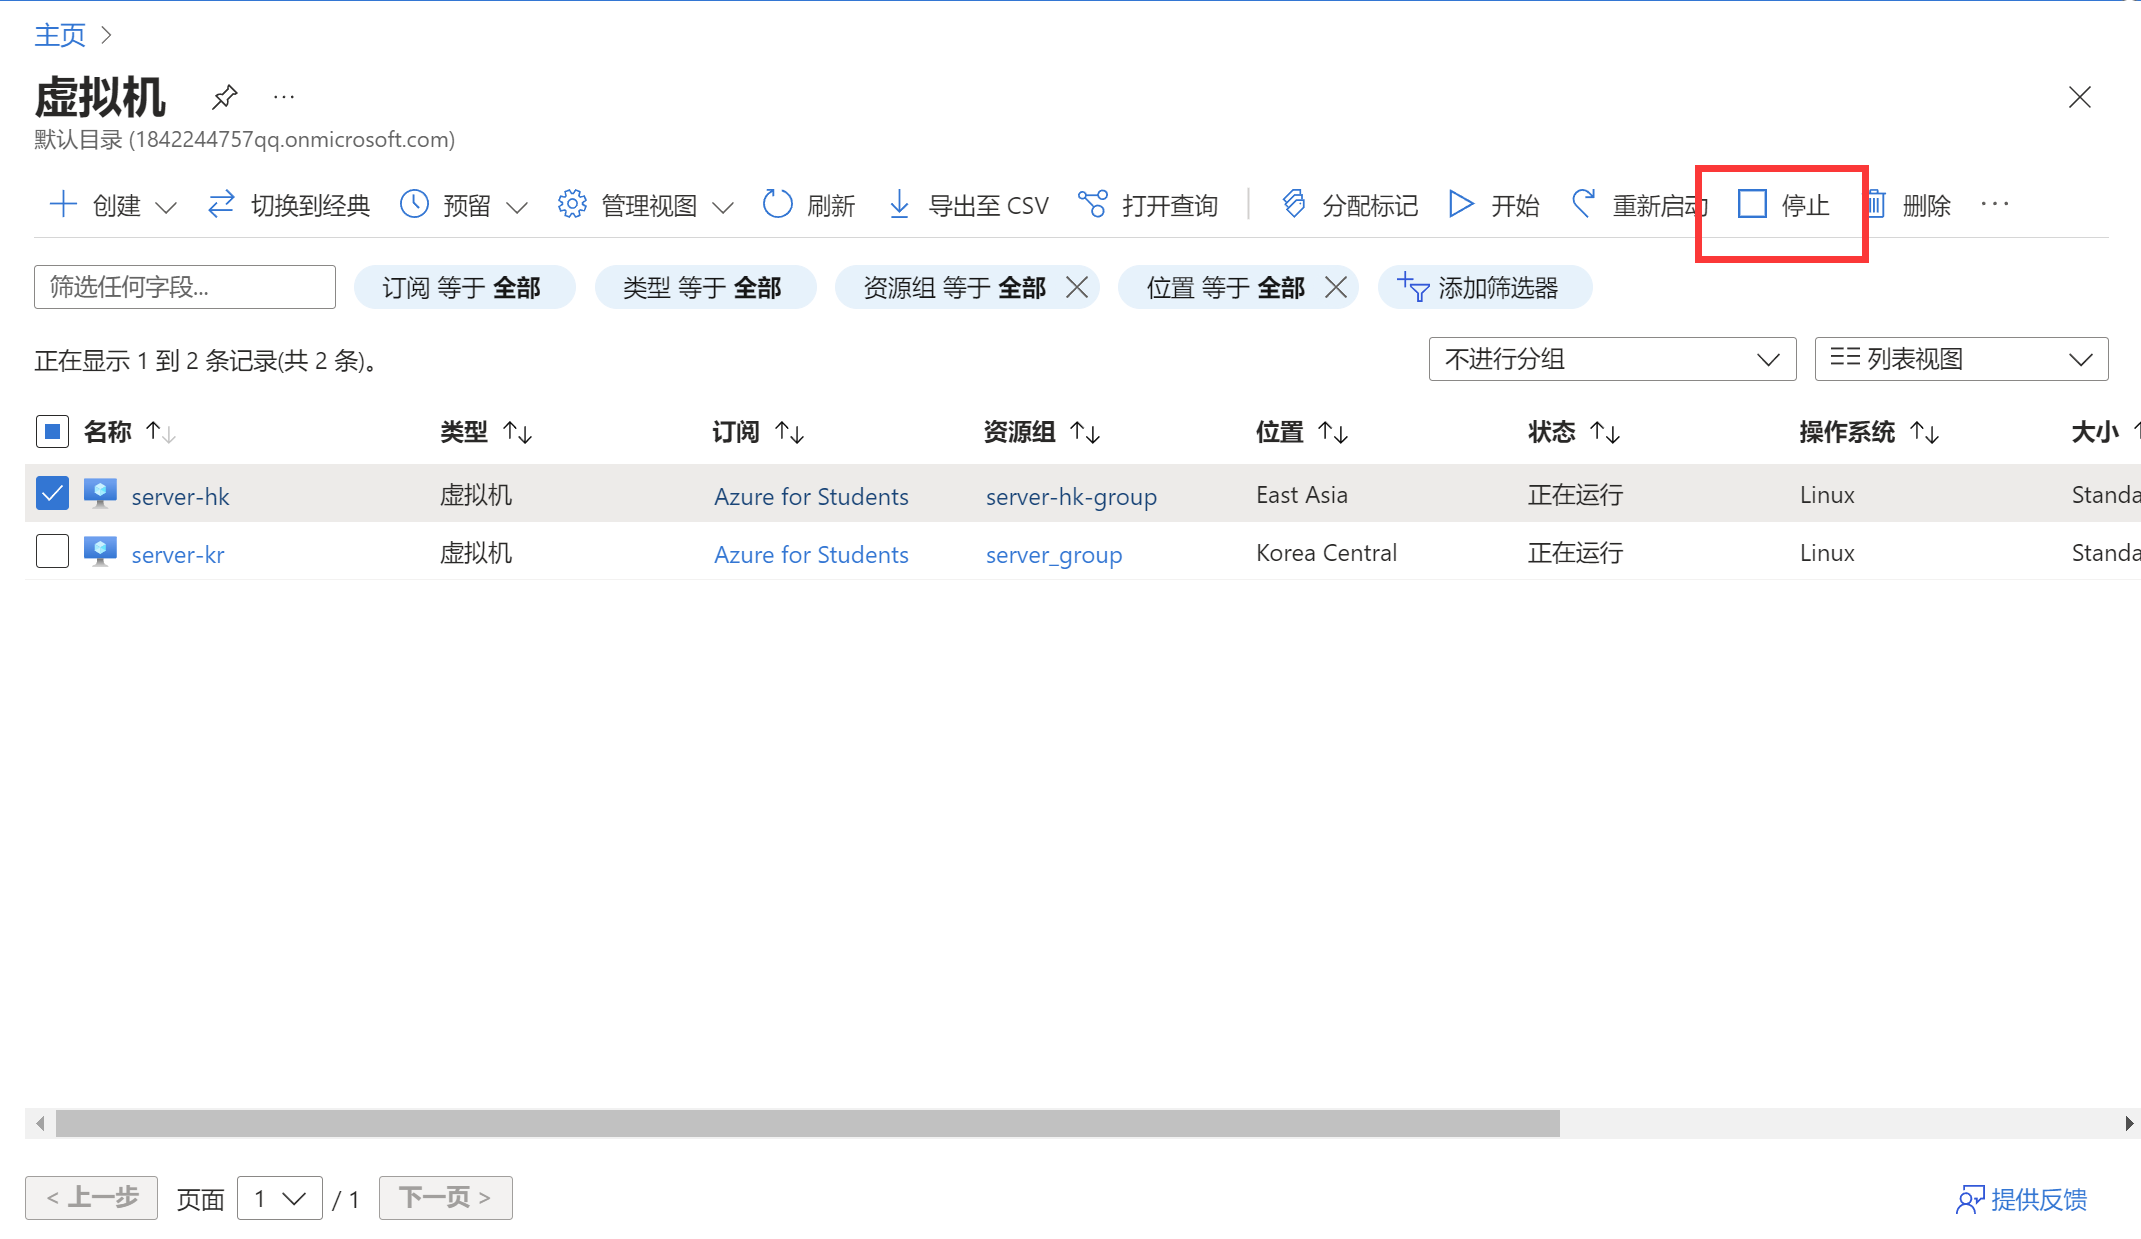Screen dimensions: 2141x1239
Task: Open query (打开查询) from the toolbar
Action: [1148, 205]
